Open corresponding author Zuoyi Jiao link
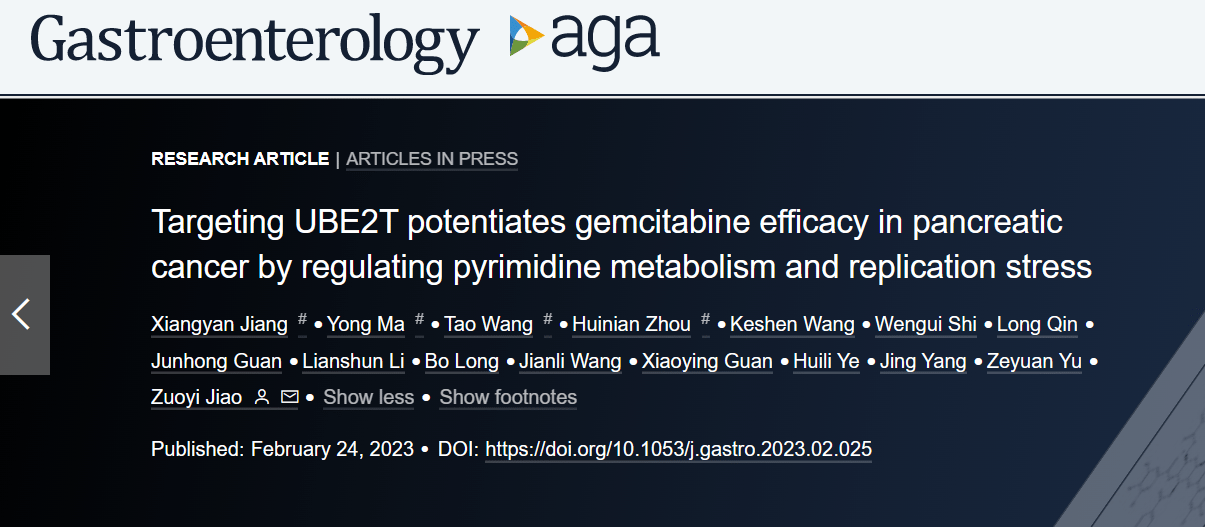This screenshot has width=1205, height=527. [x=197, y=397]
